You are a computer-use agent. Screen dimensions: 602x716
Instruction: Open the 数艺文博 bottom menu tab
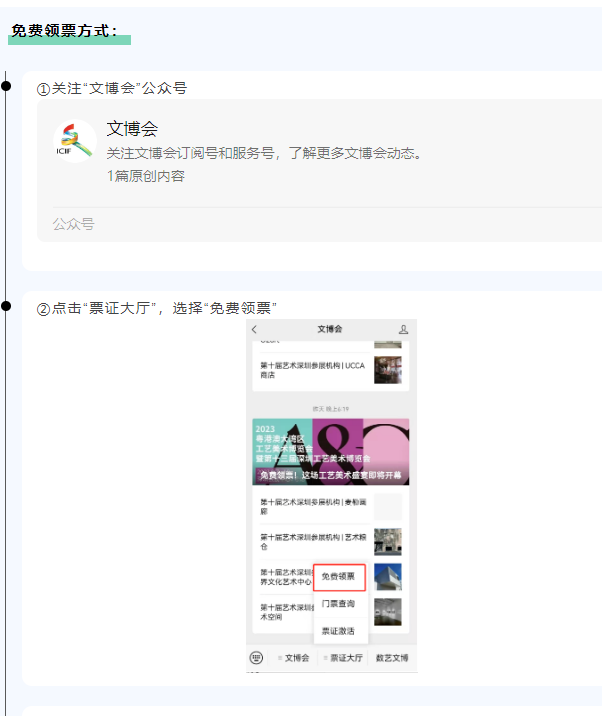click(392, 658)
